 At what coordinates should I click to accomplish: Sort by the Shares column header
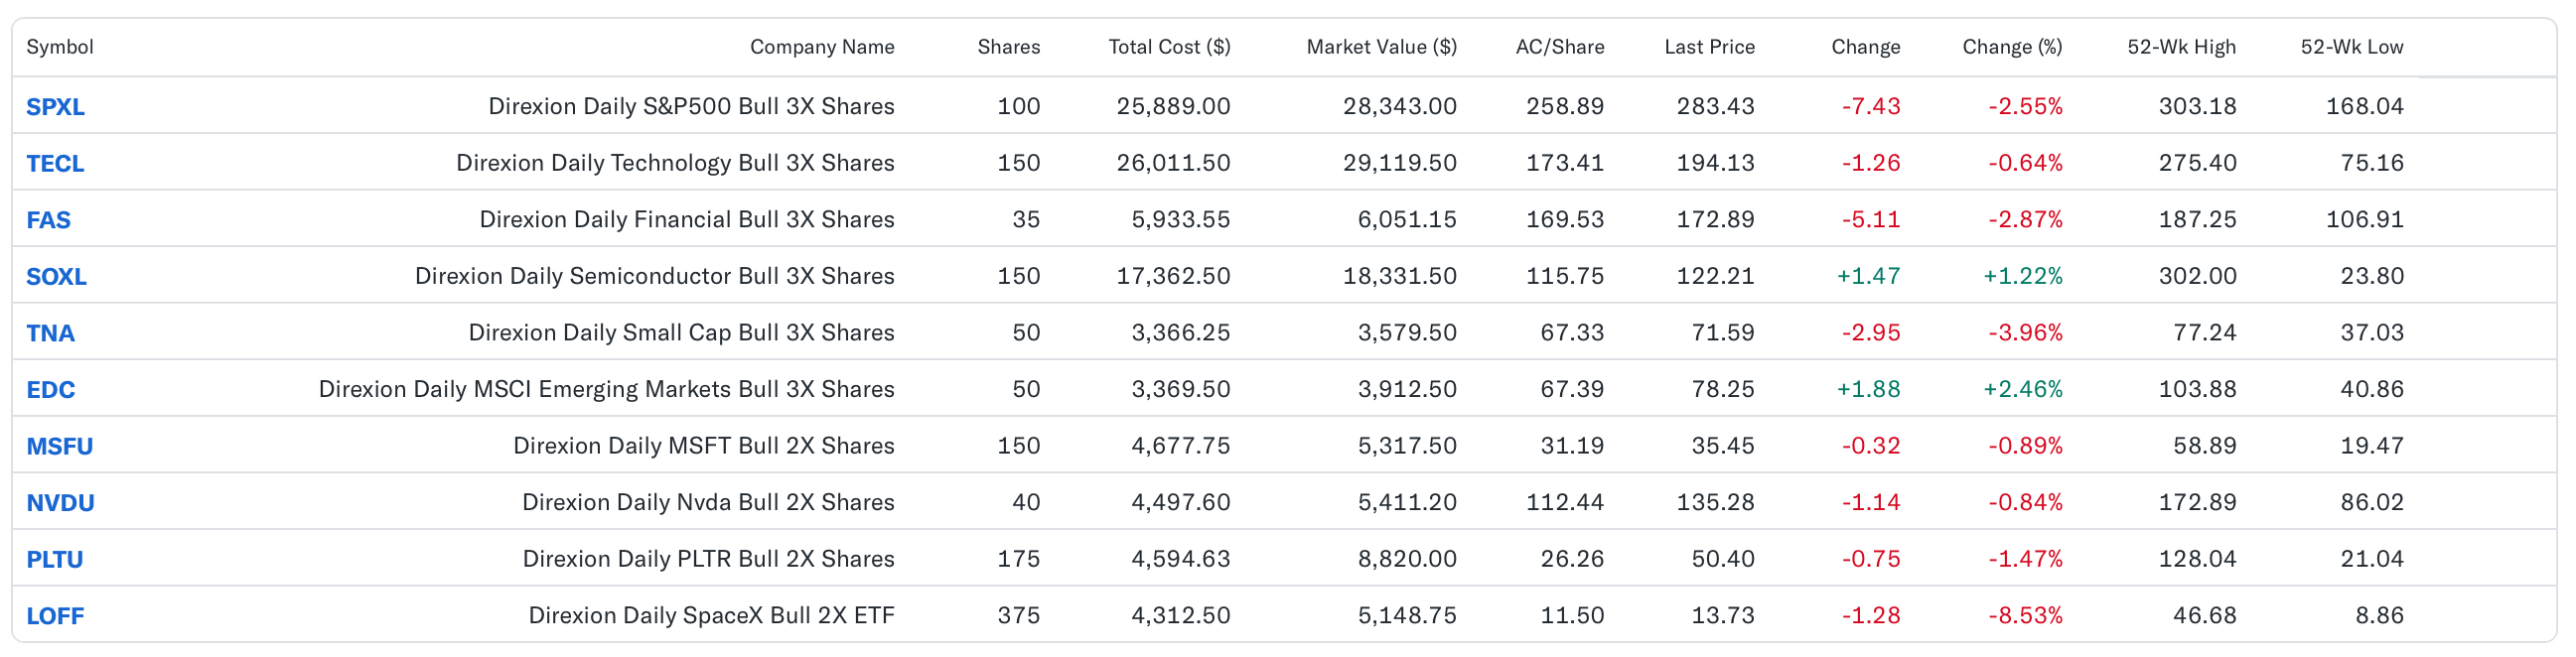click(1008, 47)
